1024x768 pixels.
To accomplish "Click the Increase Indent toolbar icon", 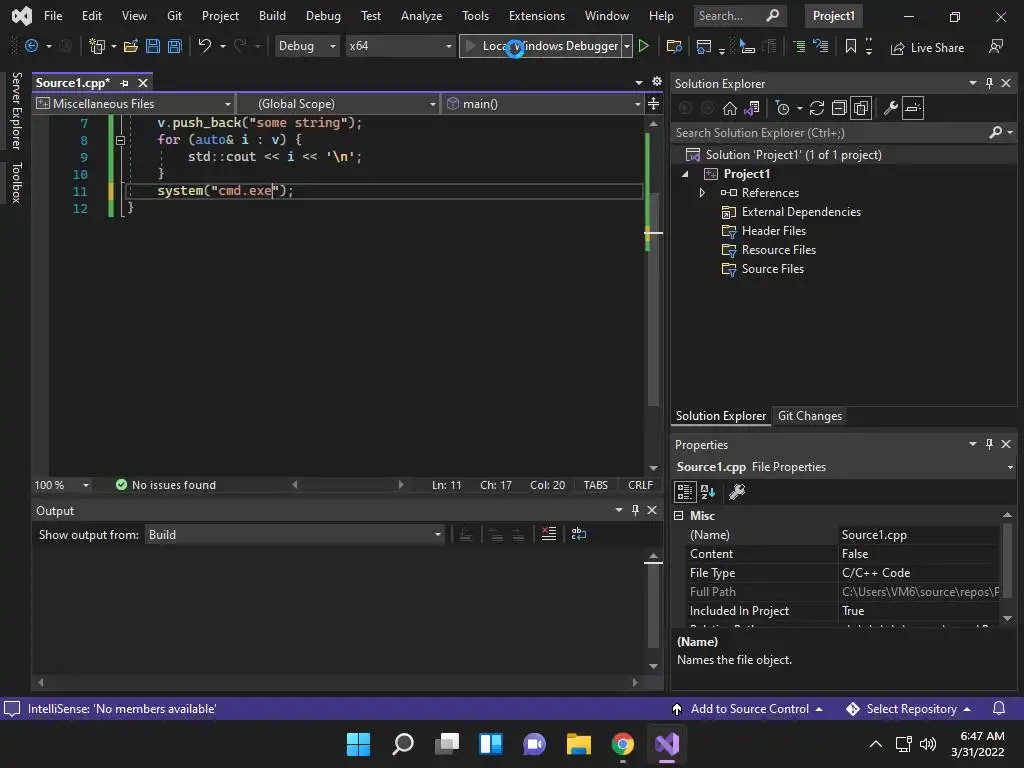I will [x=799, y=46].
